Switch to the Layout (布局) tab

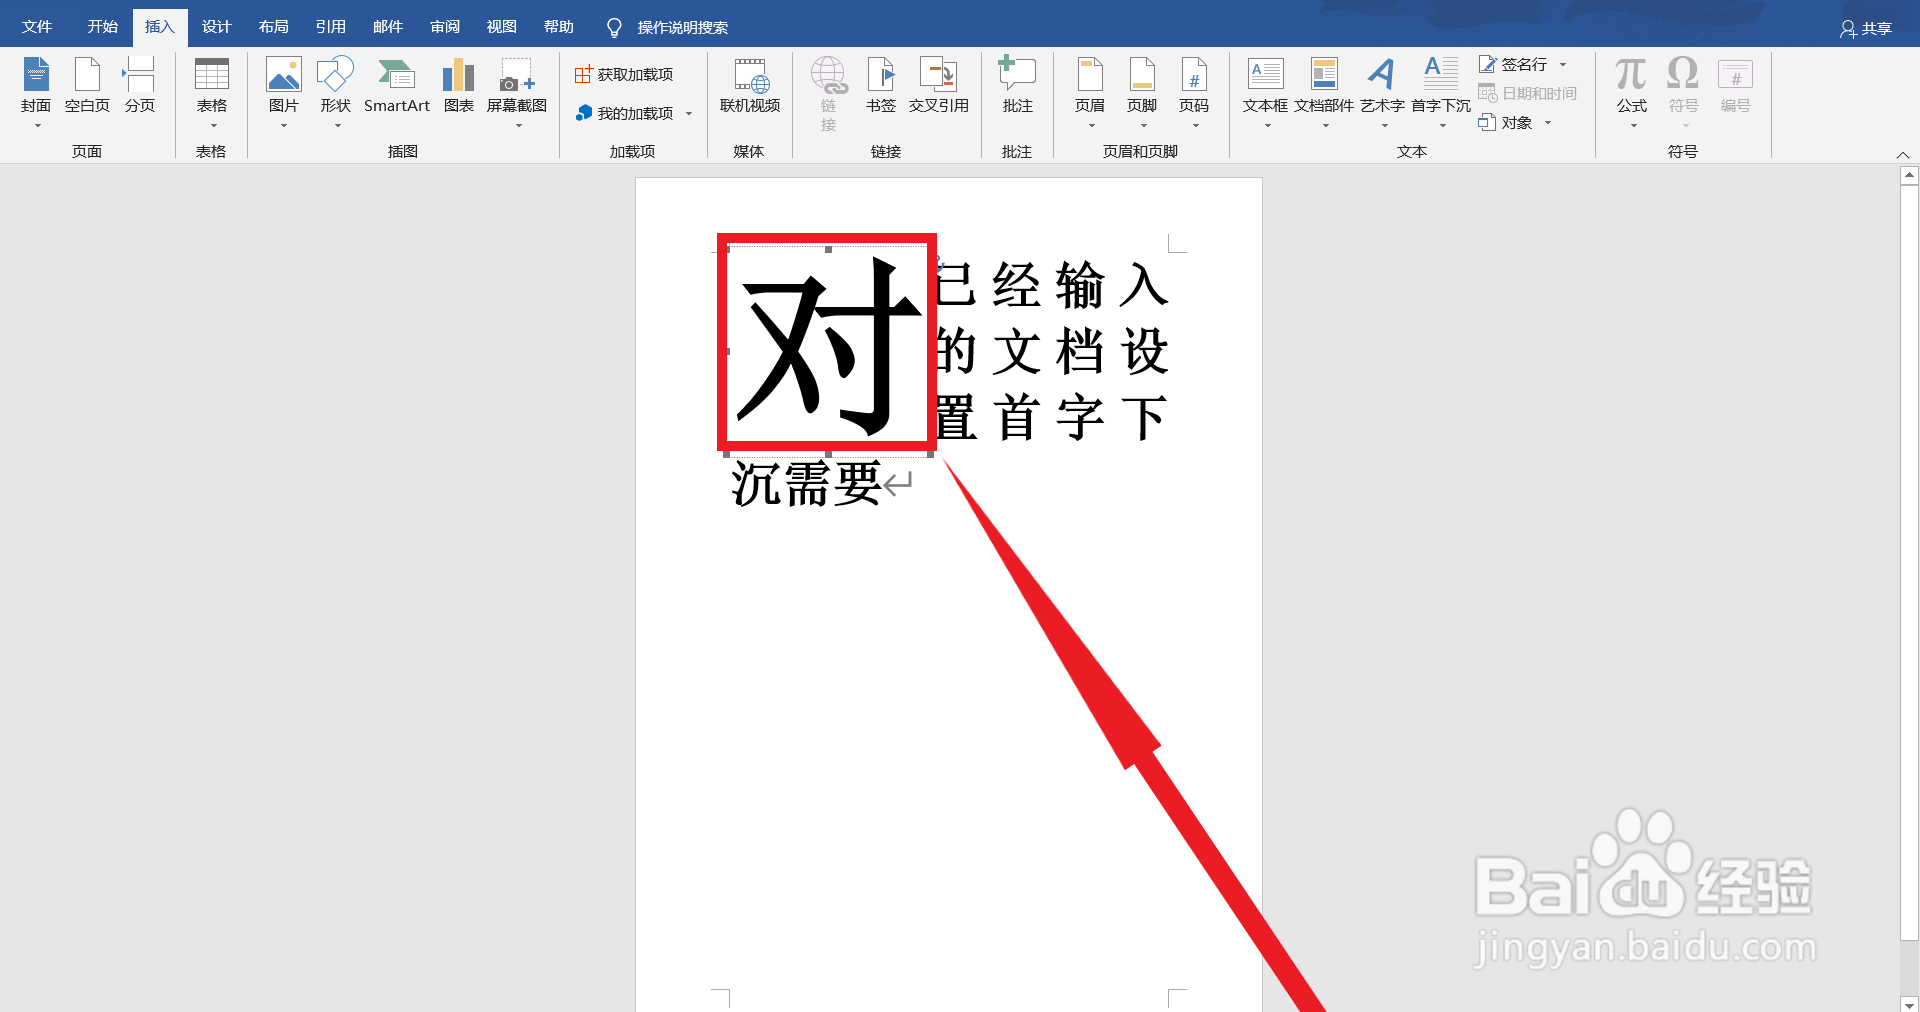273,27
